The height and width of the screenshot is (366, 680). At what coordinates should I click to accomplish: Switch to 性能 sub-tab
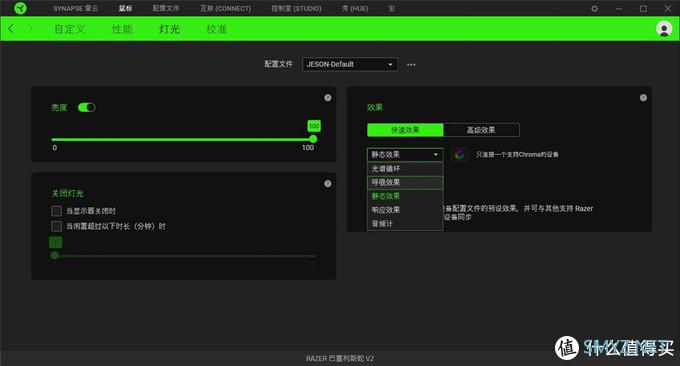pos(122,29)
